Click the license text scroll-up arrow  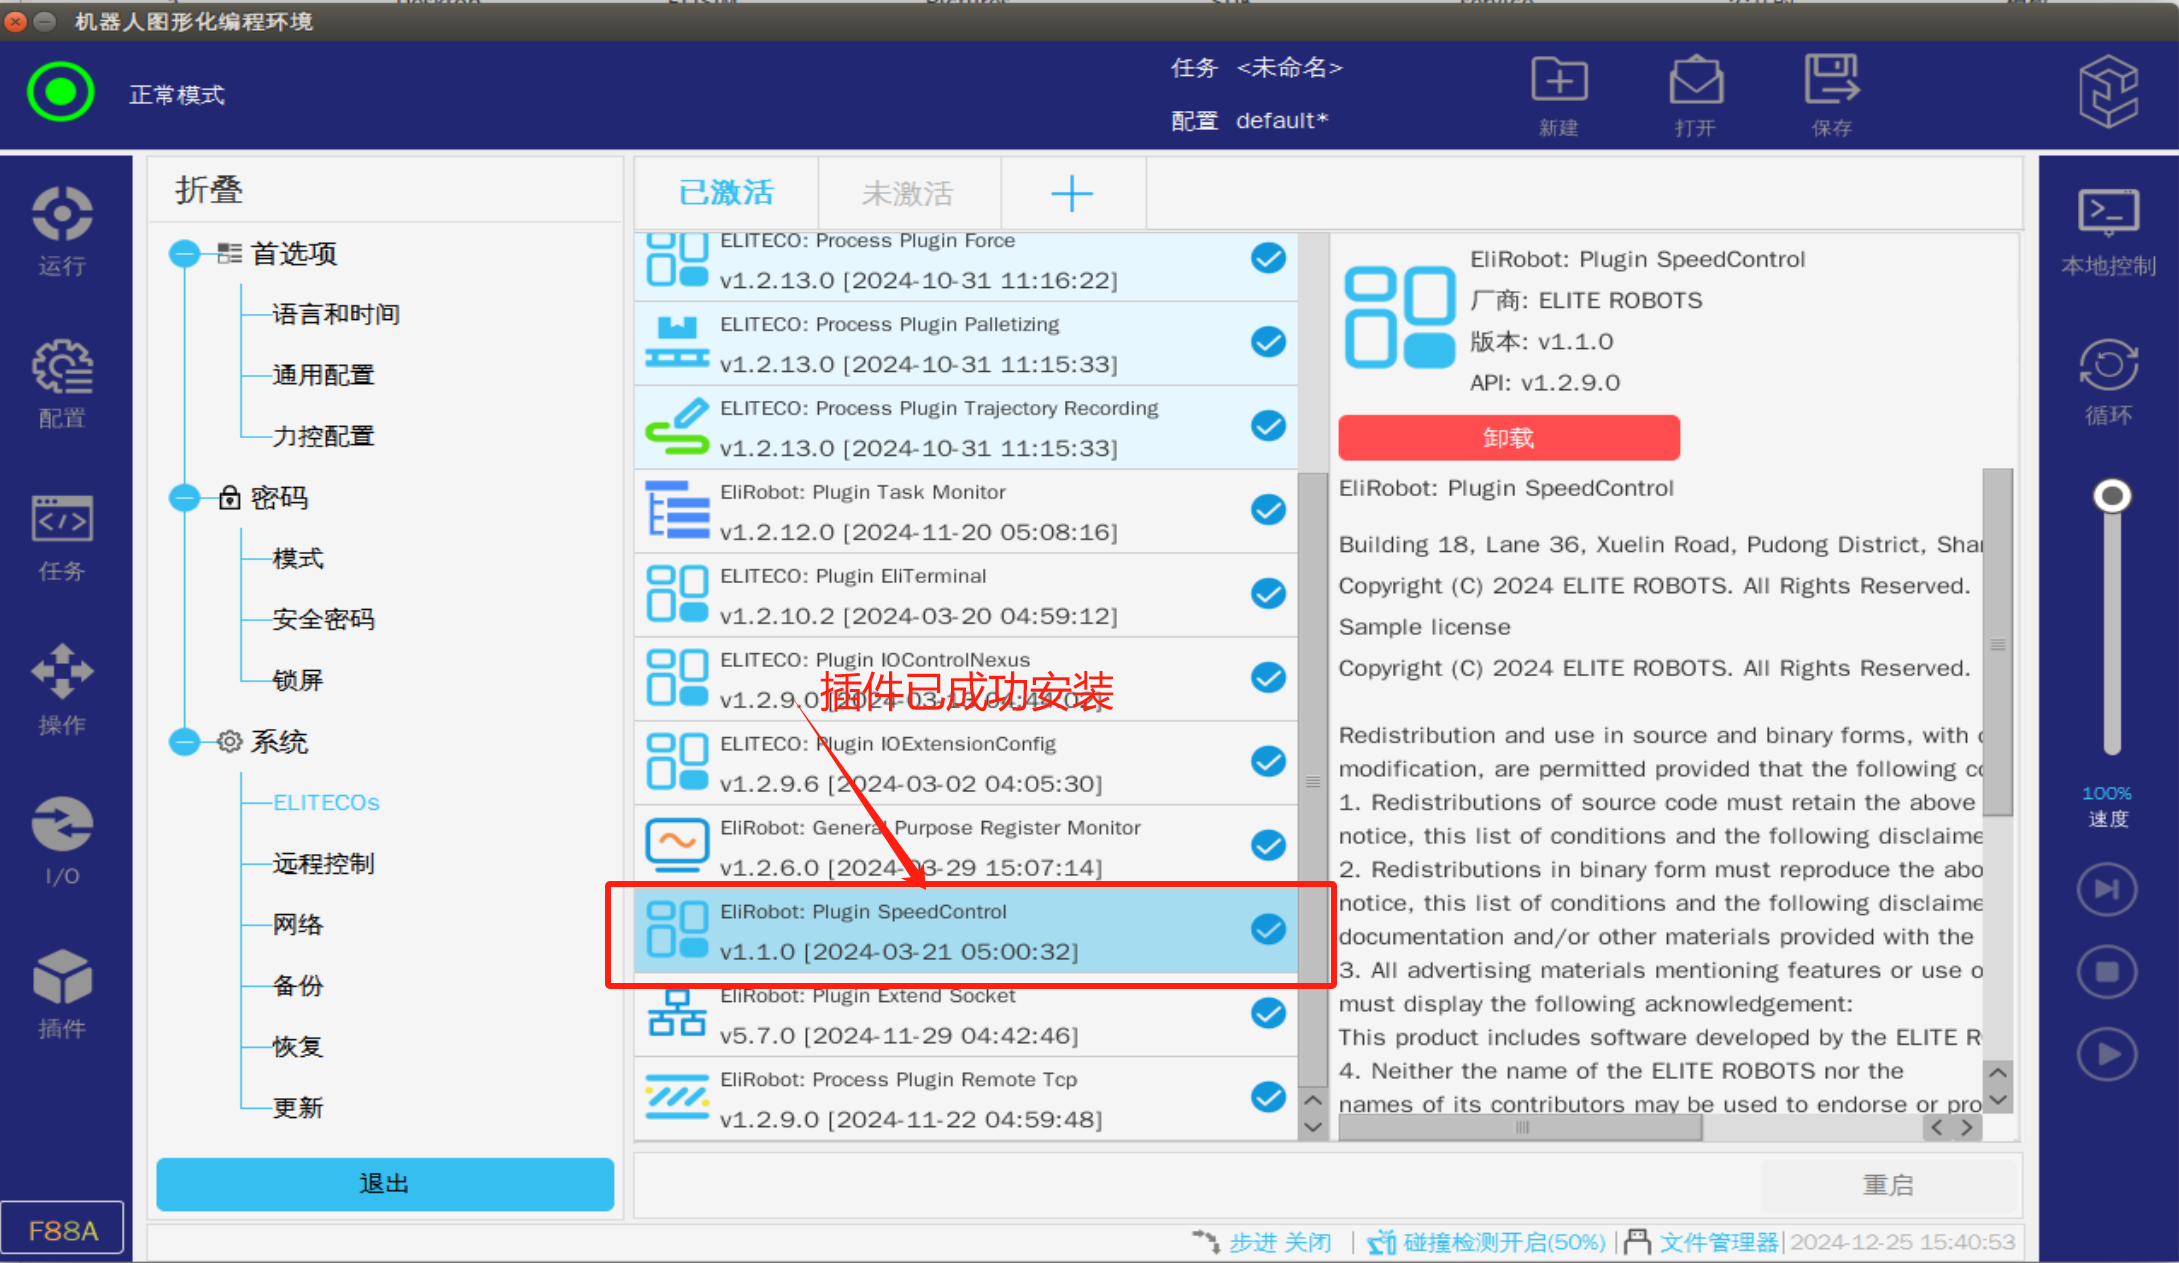click(x=1997, y=1073)
